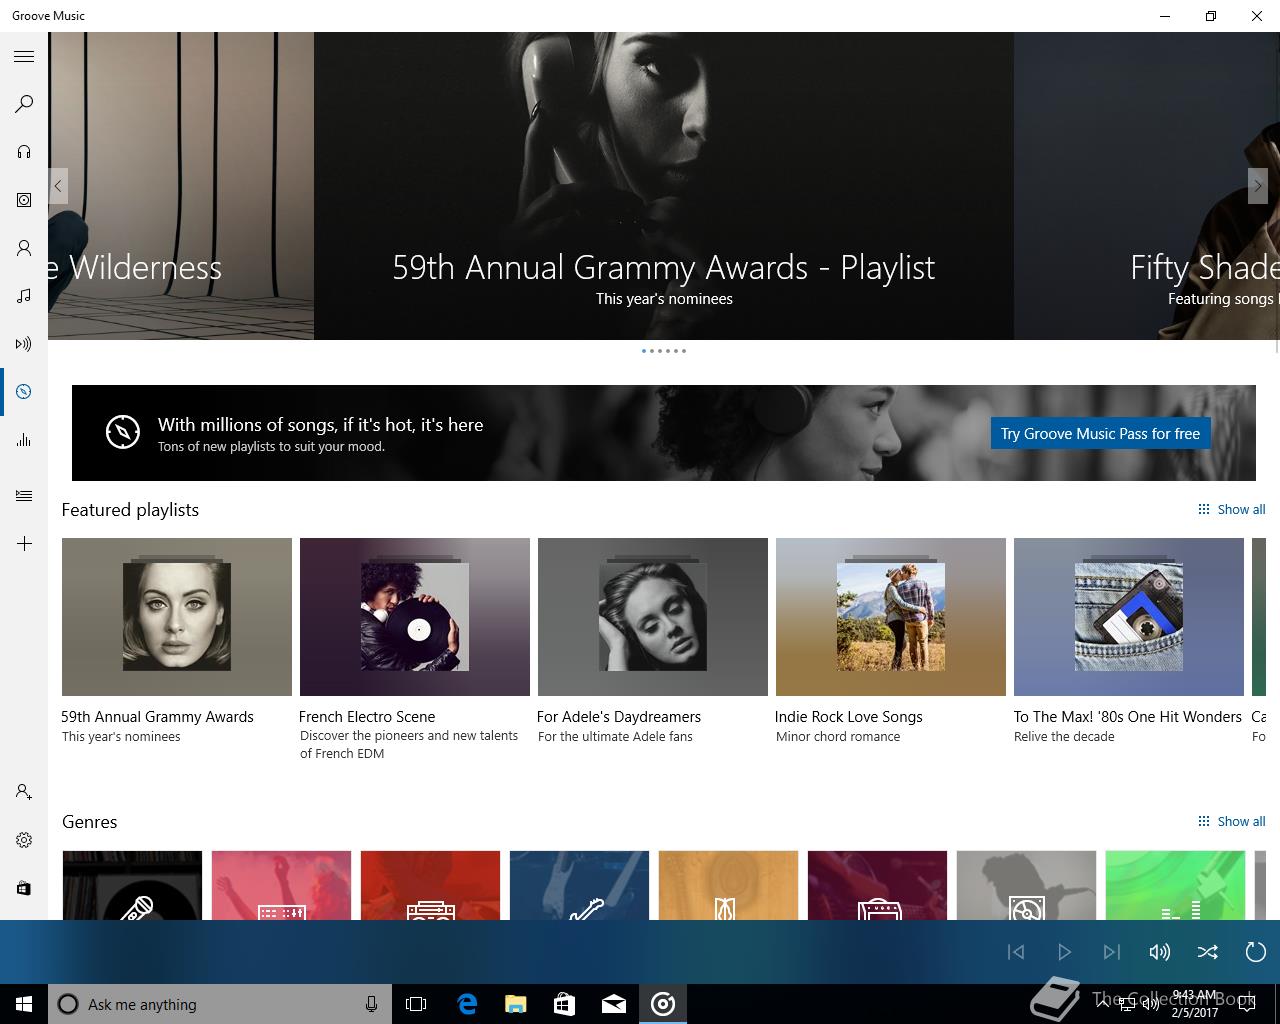The image size is (1280, 1024).
Task: Show all Genres
Action: pyautogui.click(x=1232, y=821)
